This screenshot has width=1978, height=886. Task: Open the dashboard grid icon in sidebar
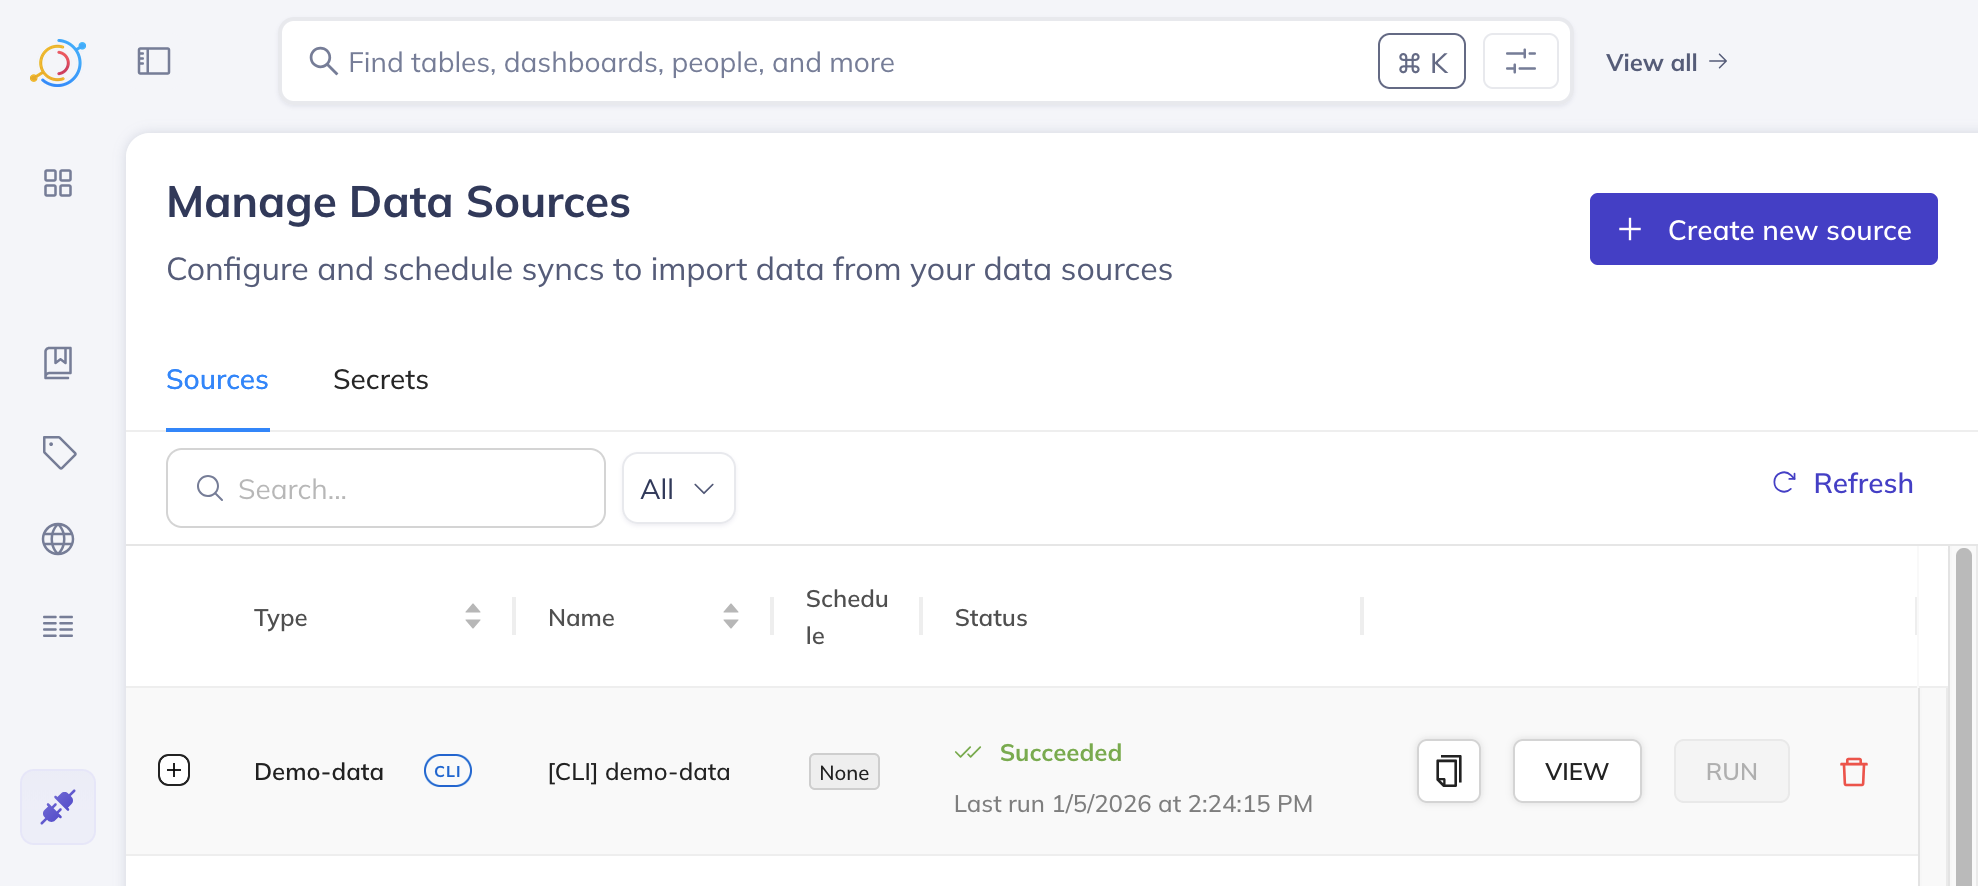pyautogui.click(x=58, y=183)
